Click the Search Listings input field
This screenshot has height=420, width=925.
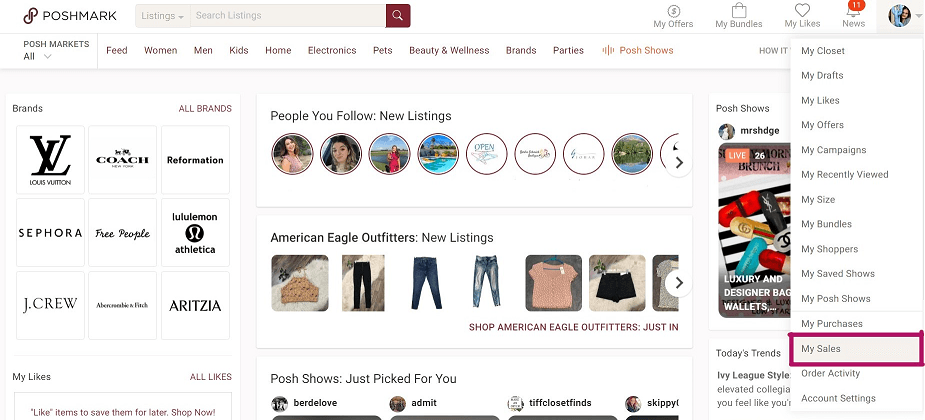288,15
